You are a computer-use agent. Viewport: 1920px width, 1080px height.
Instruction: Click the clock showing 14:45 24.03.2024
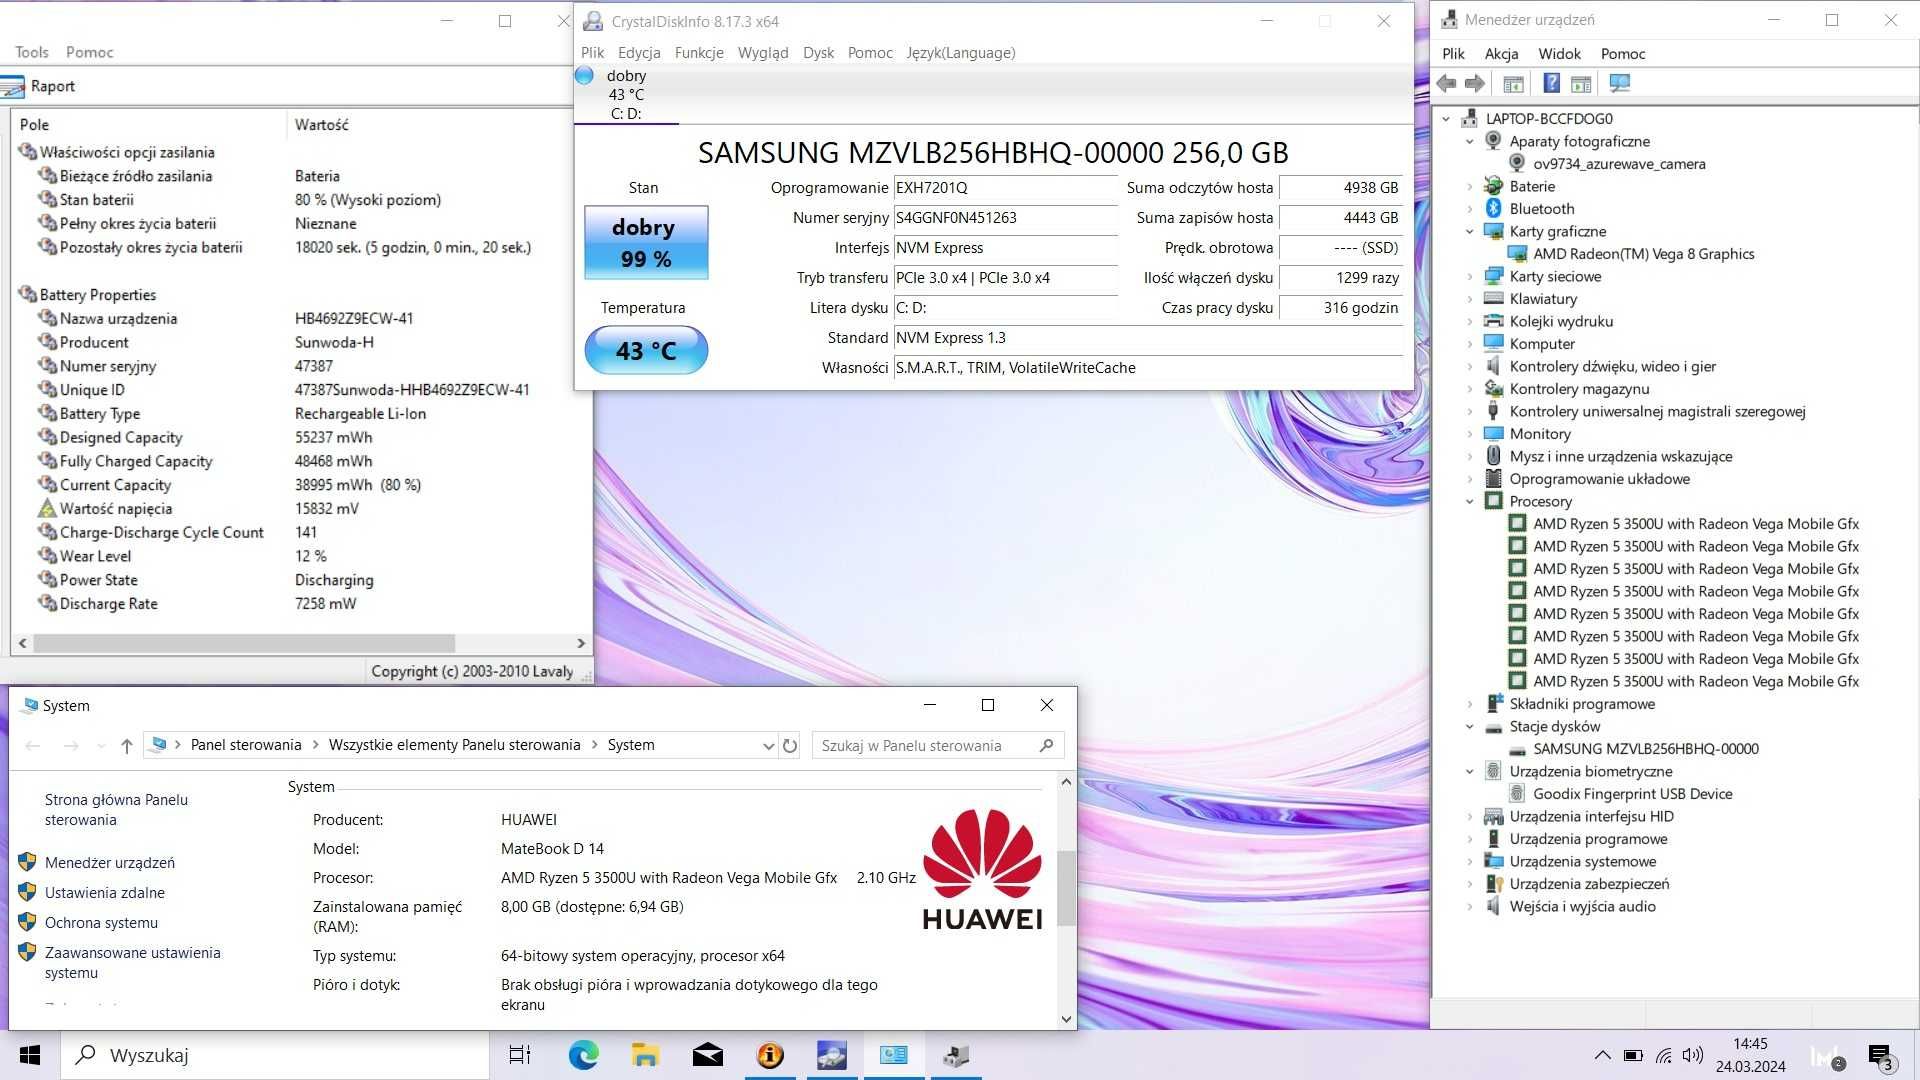click(1750, 1055)
